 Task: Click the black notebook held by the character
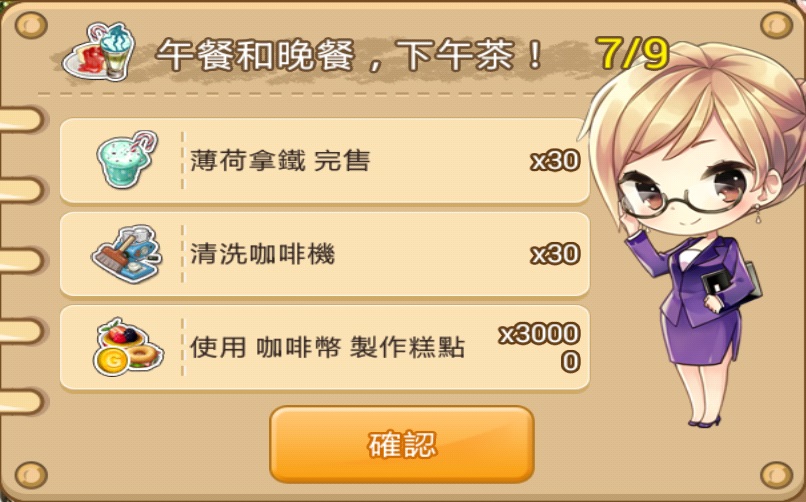tap(729, 285)
